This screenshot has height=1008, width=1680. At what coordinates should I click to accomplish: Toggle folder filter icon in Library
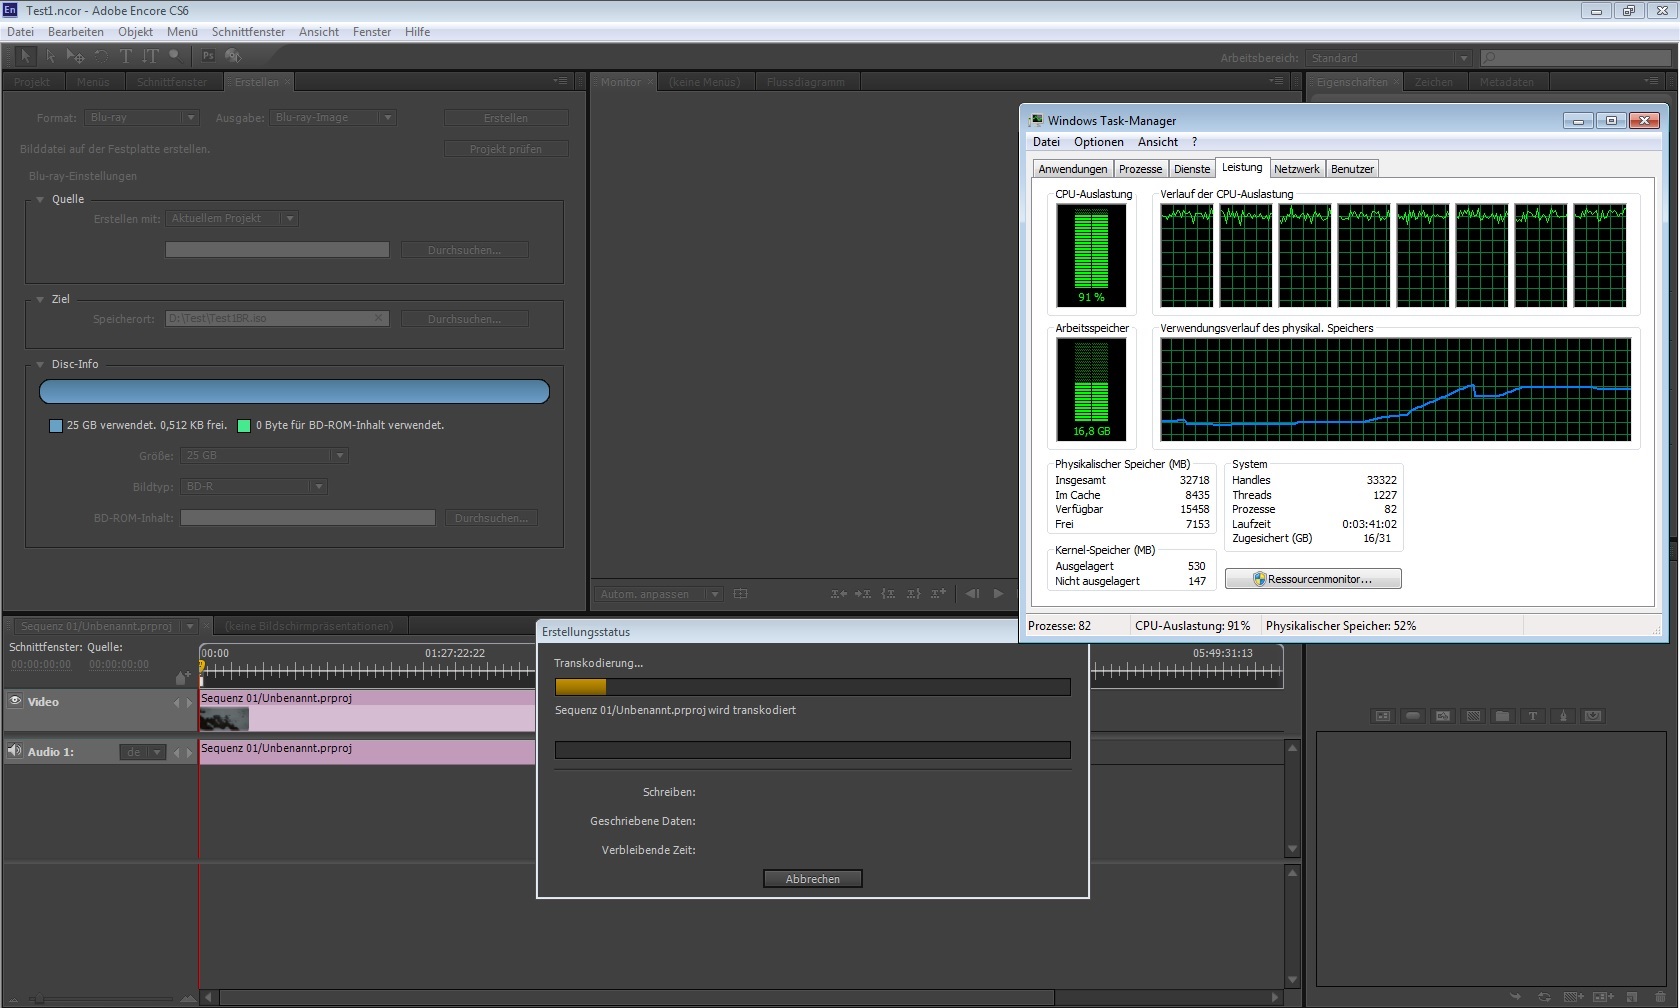tap(1503, 716)
